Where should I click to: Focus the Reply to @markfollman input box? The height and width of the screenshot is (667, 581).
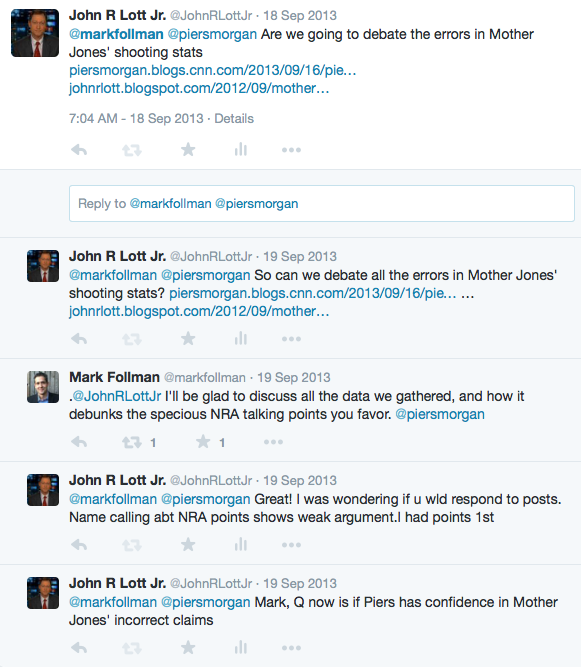pyautogui.click(x=322, y=203)
